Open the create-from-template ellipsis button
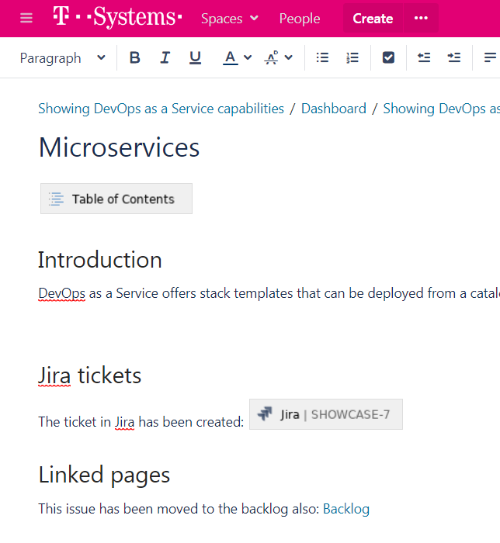The height and width of the screenshot is (543, 500). [421, 18]
